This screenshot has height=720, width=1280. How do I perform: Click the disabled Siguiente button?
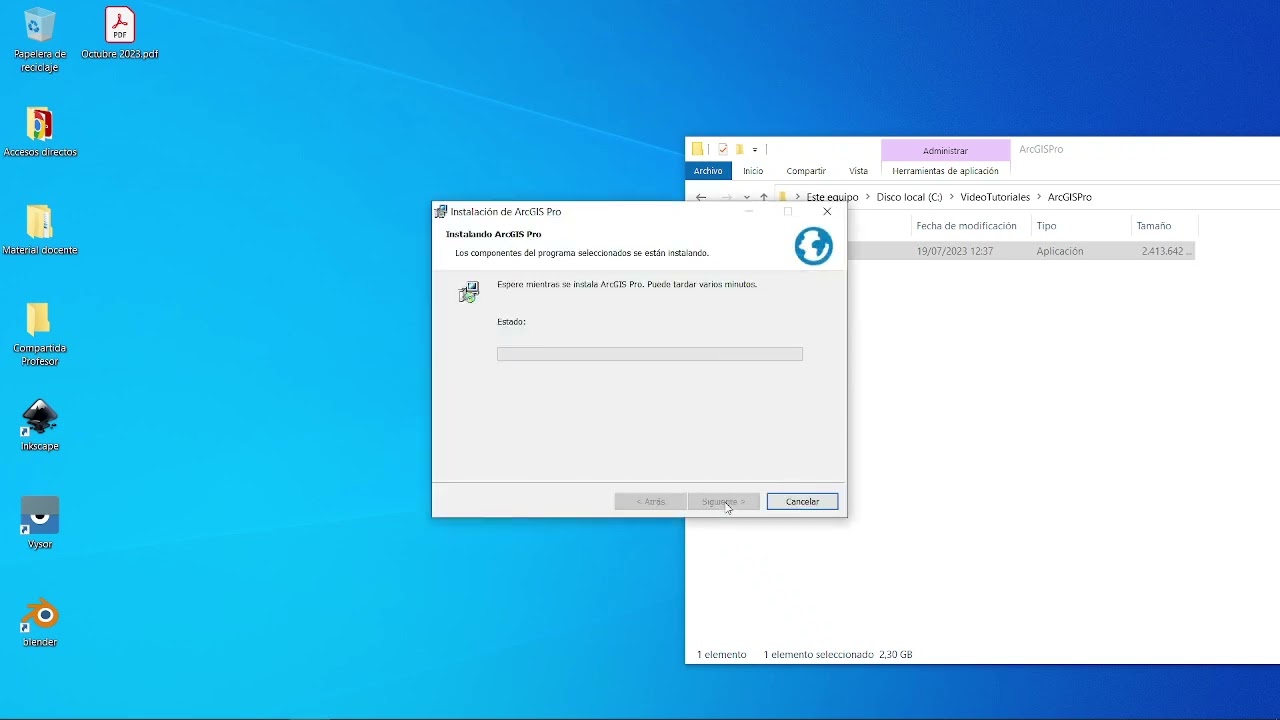723,501
